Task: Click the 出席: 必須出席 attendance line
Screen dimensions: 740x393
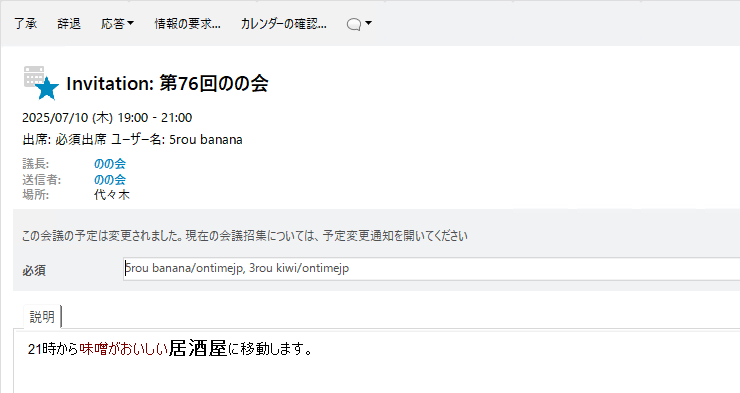Action: pos(132,140)
